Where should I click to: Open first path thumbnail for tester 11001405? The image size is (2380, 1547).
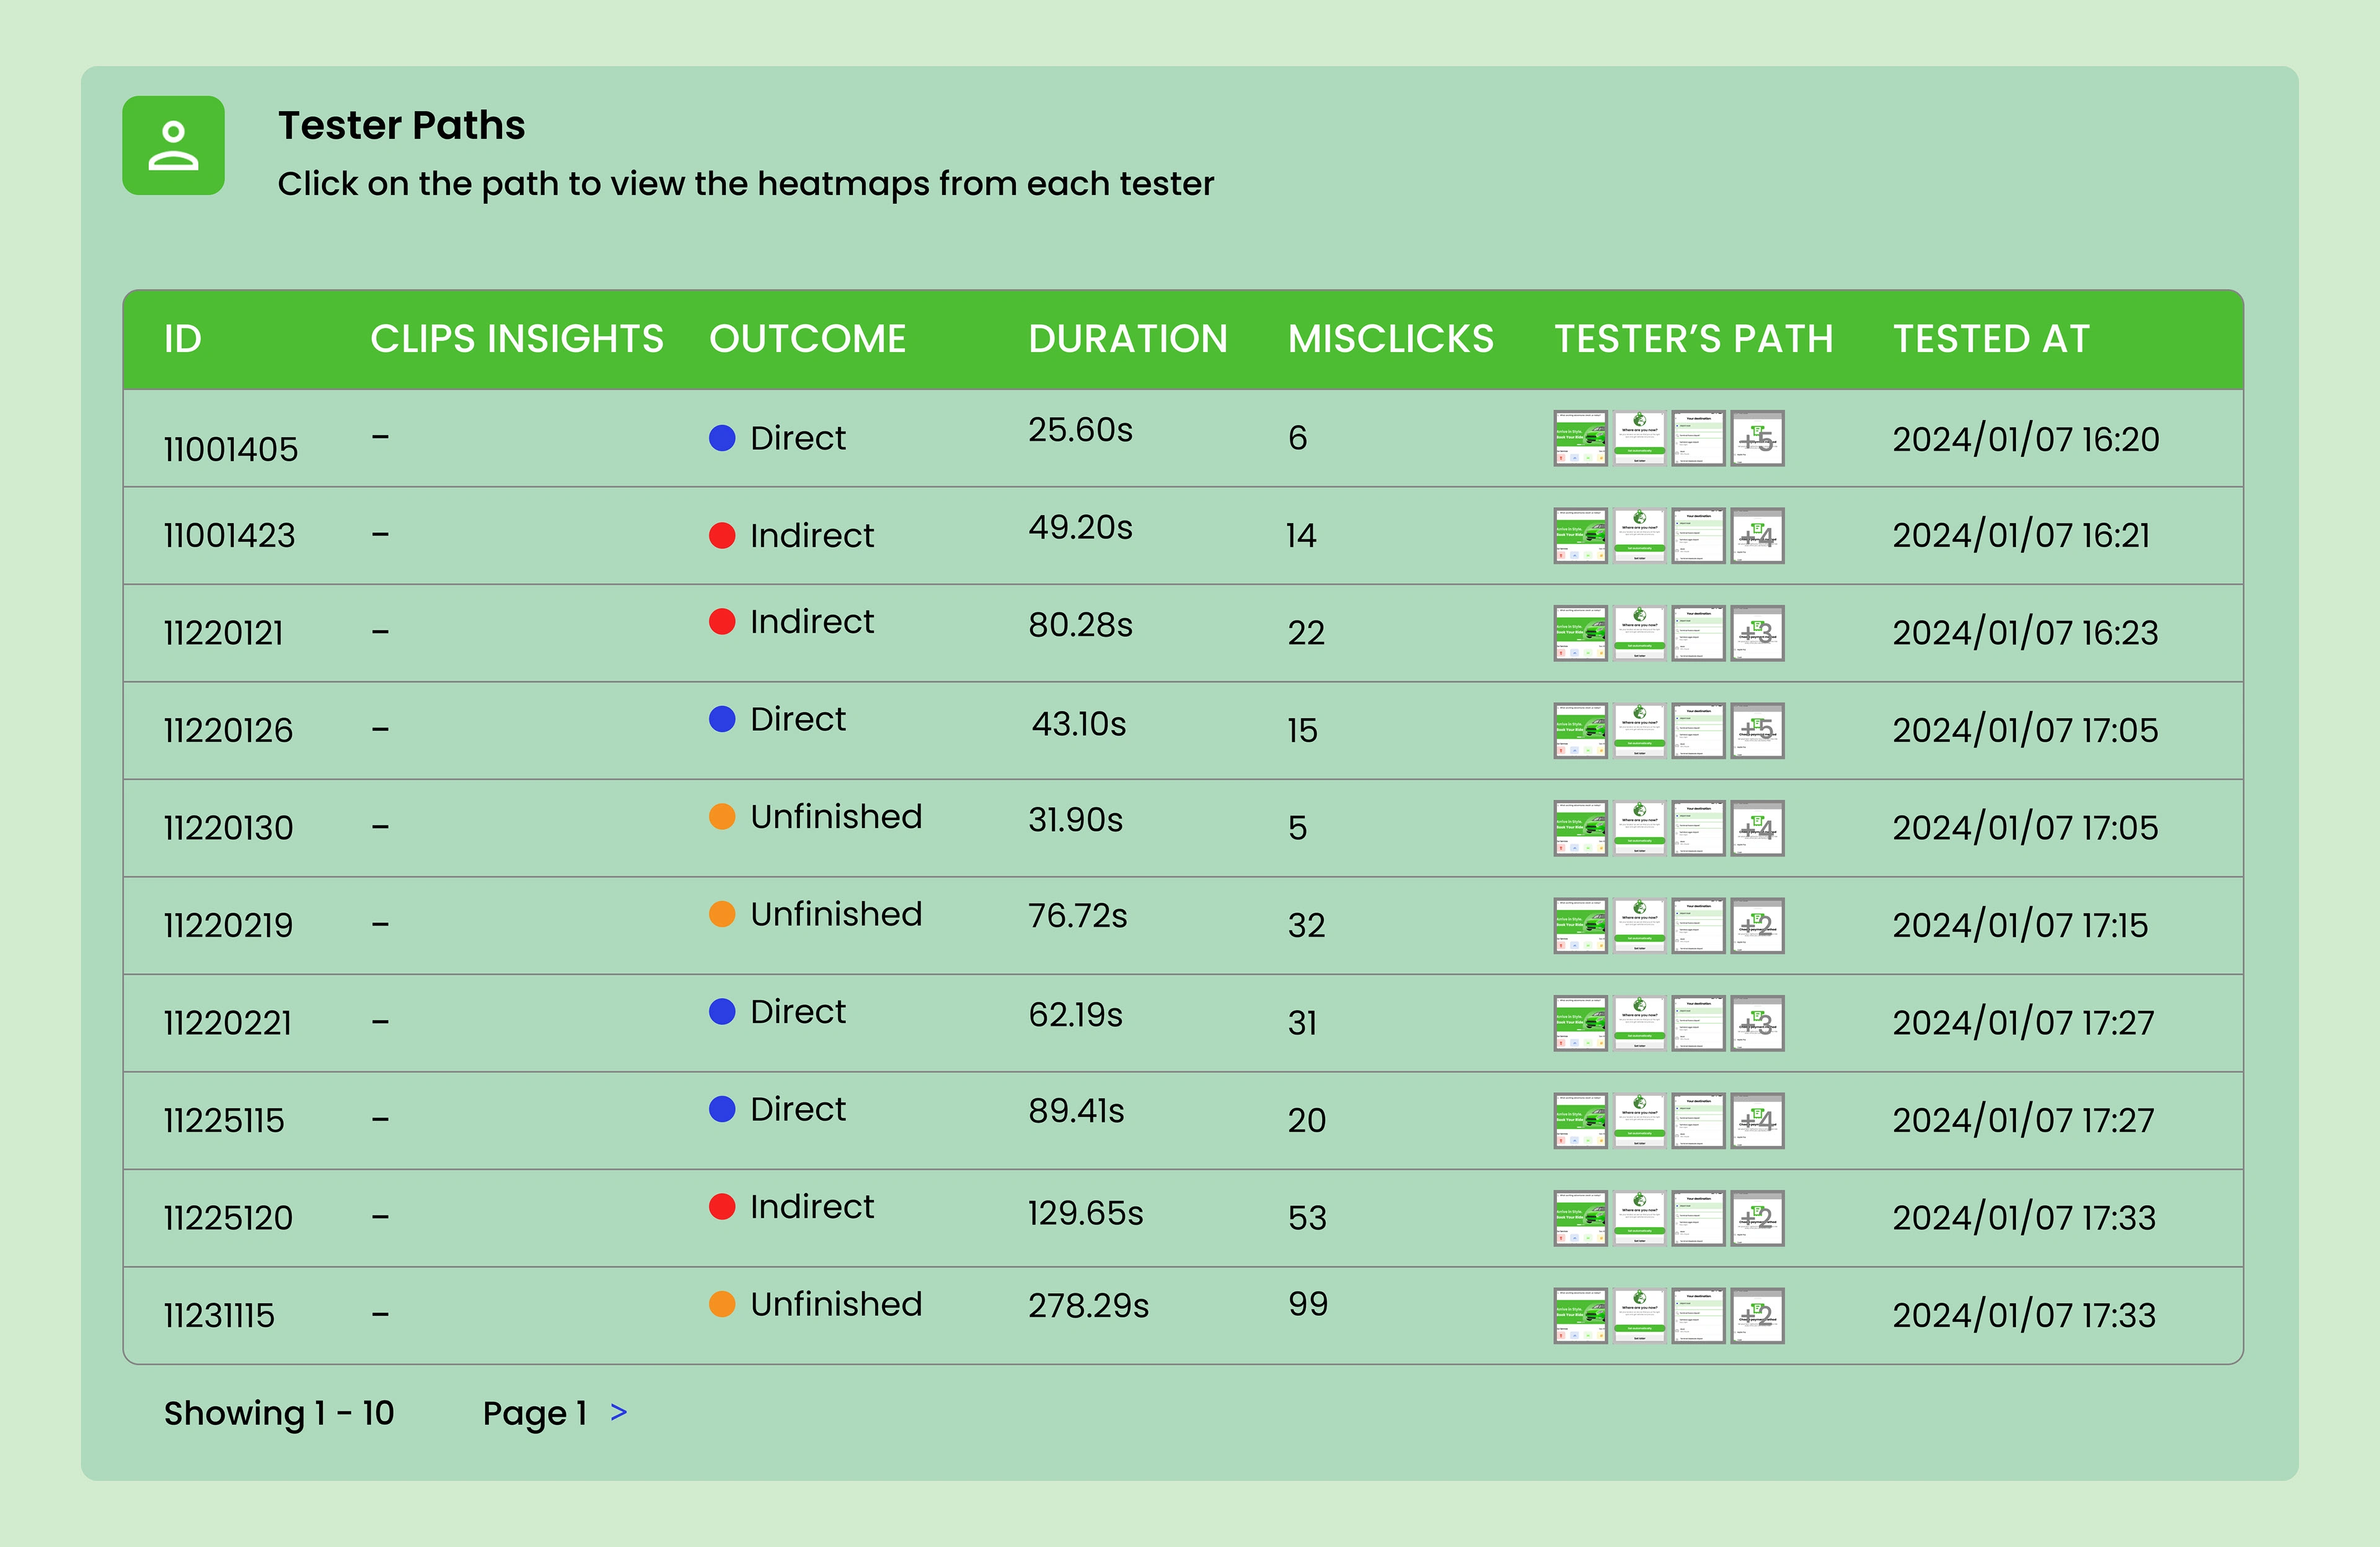1580,438
